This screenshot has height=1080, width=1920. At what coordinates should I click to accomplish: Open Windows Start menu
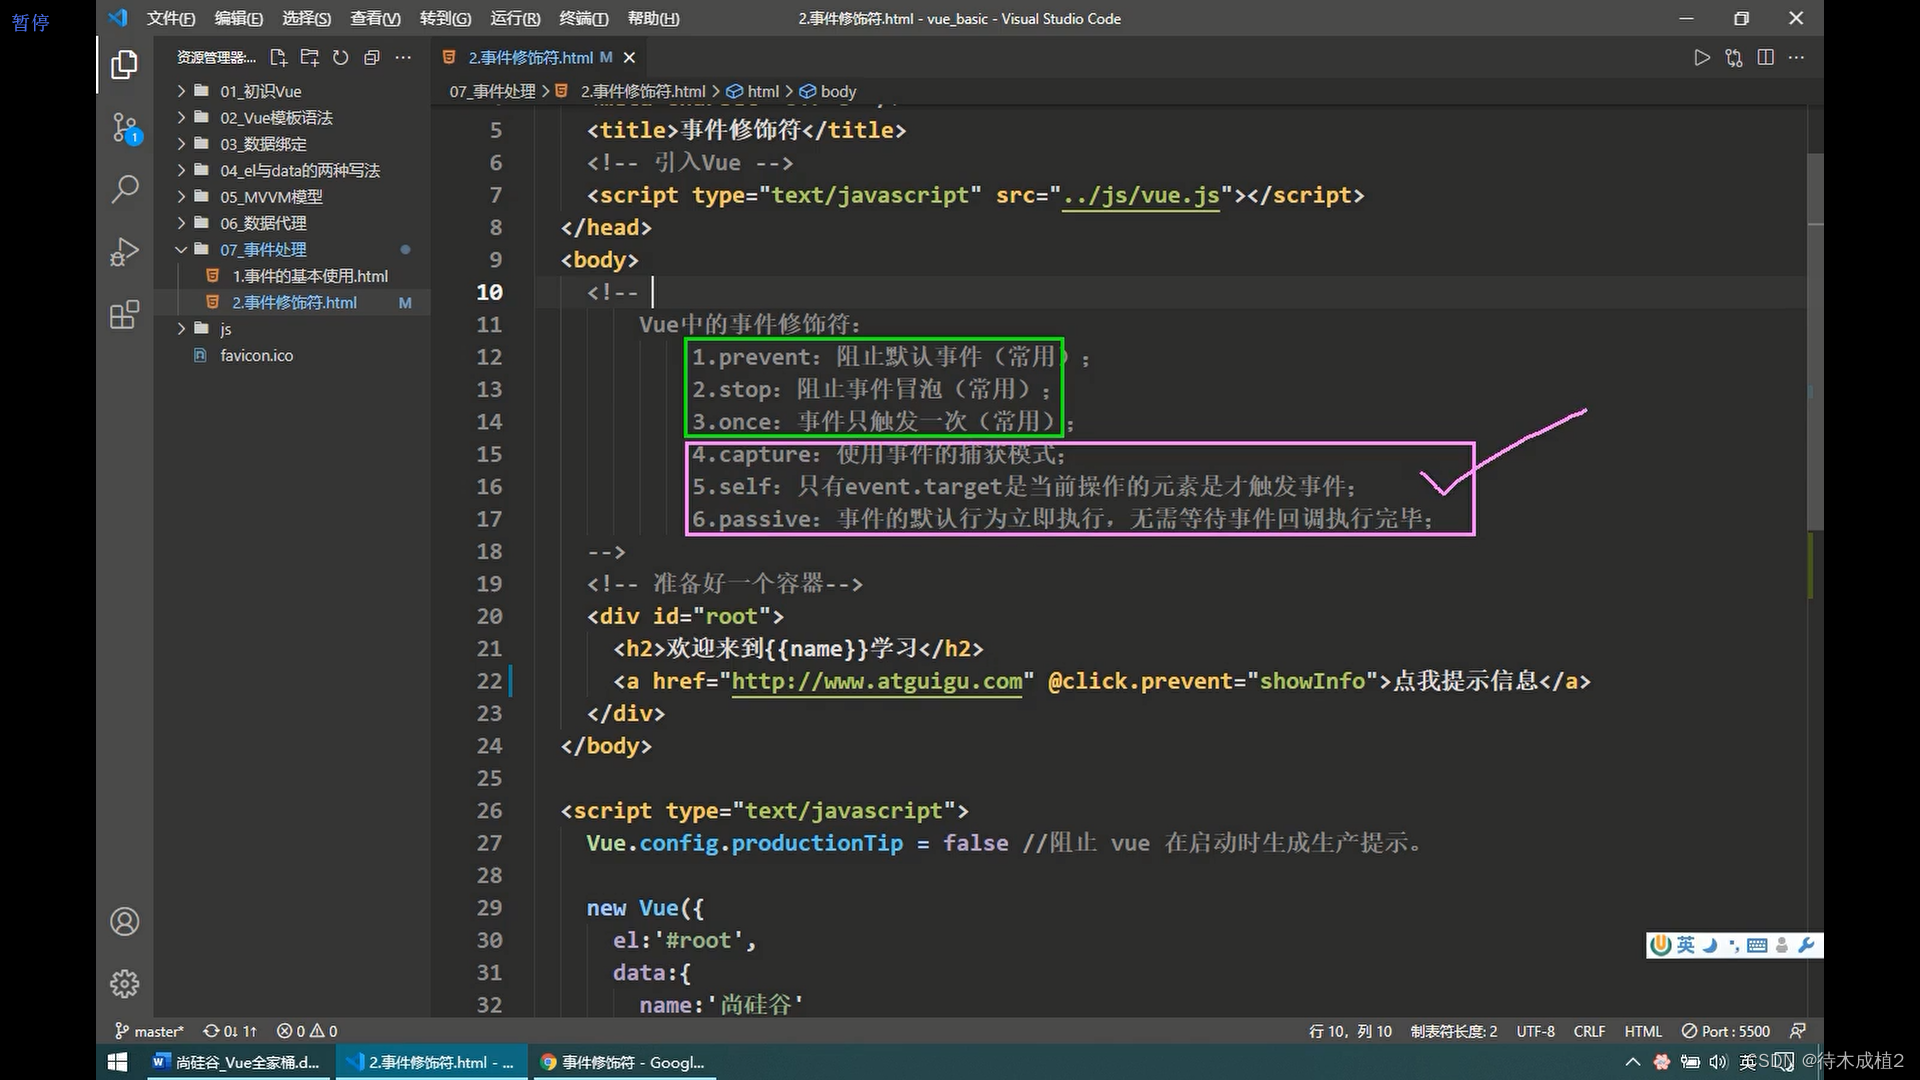(x=117, y=1062)
